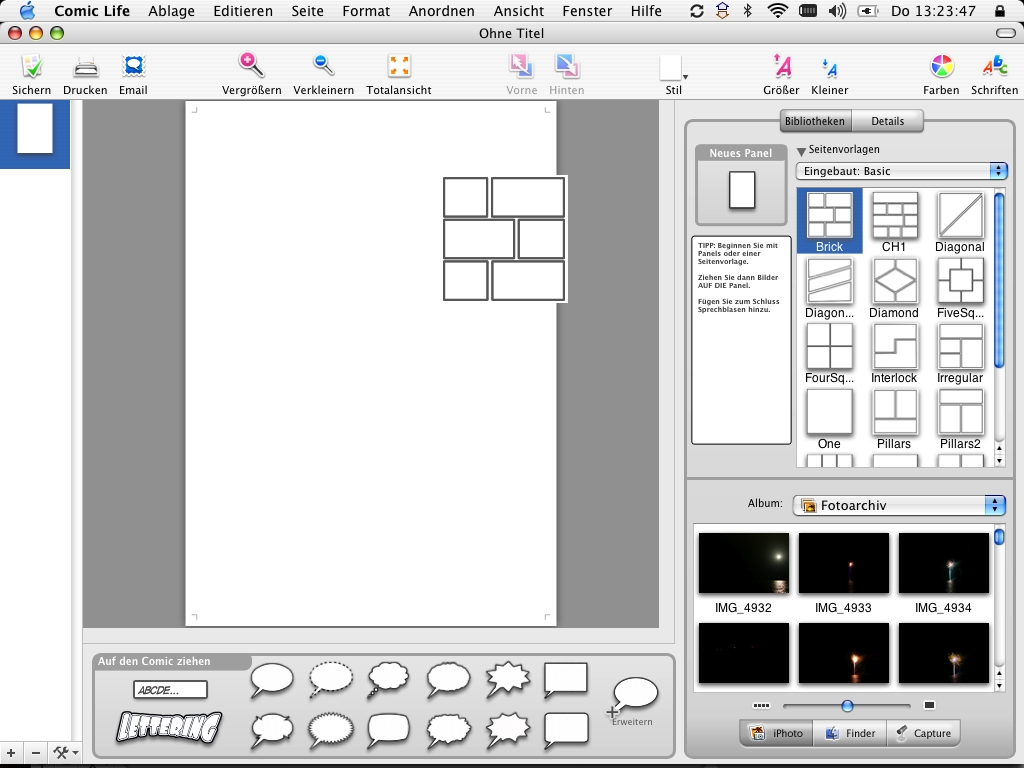Screen dimensions: 1024x768
Task: Send comic via Email icon
Action: [133, 67]
